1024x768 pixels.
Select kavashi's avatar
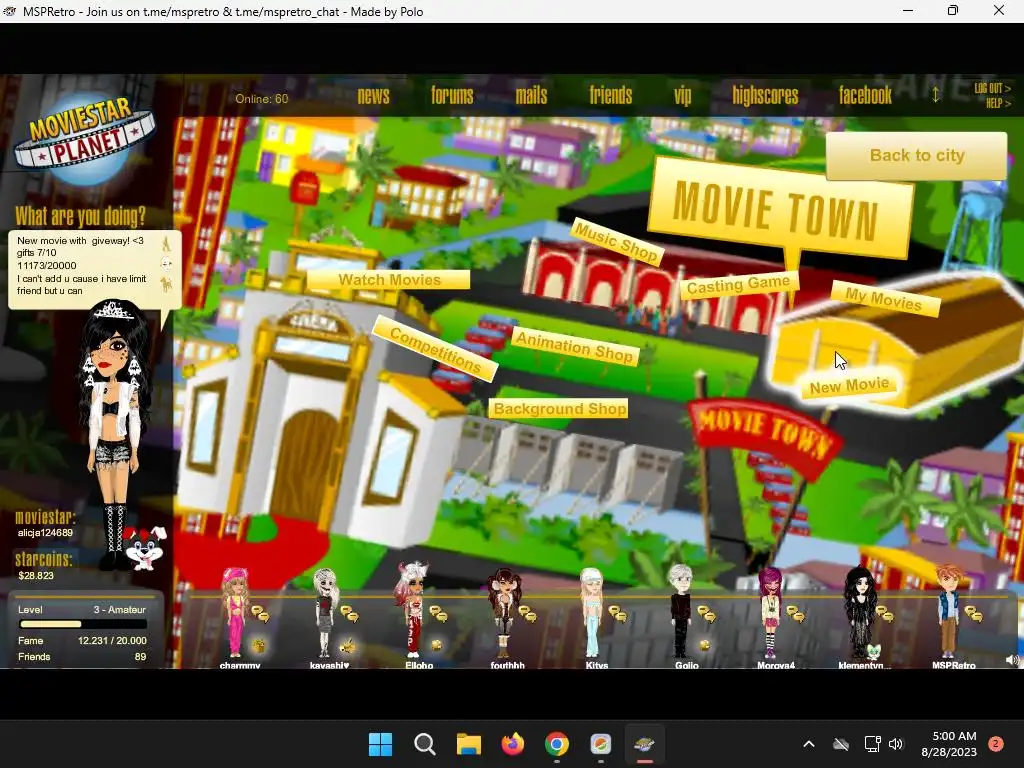coord(325,612)
